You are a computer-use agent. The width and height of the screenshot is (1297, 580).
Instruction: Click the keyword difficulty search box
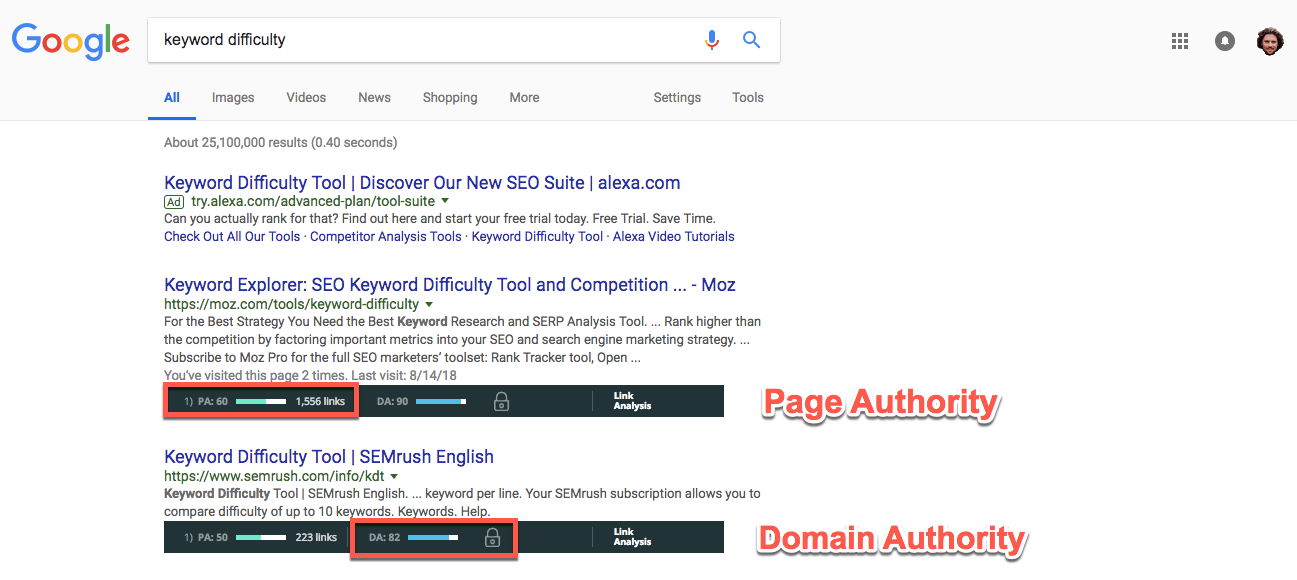pyautogui.click(x=420, y=40)
